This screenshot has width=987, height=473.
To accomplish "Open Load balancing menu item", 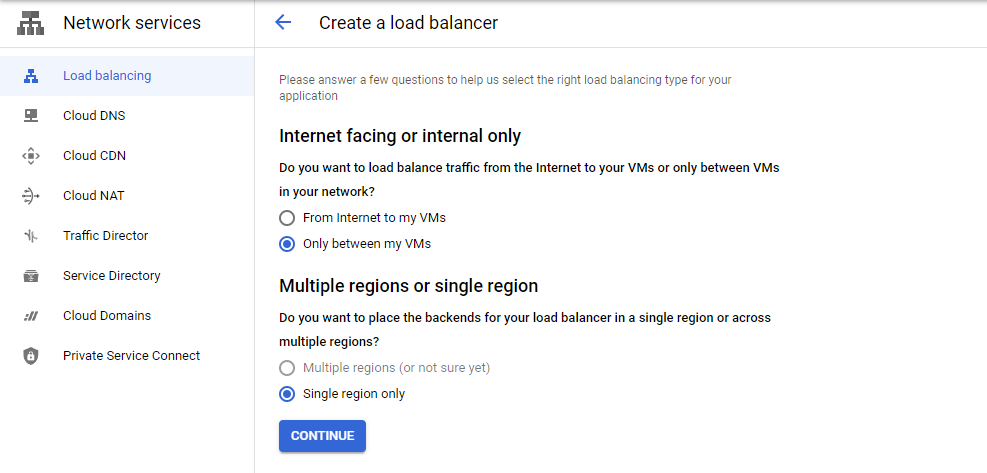I will [x=127, y=76].
